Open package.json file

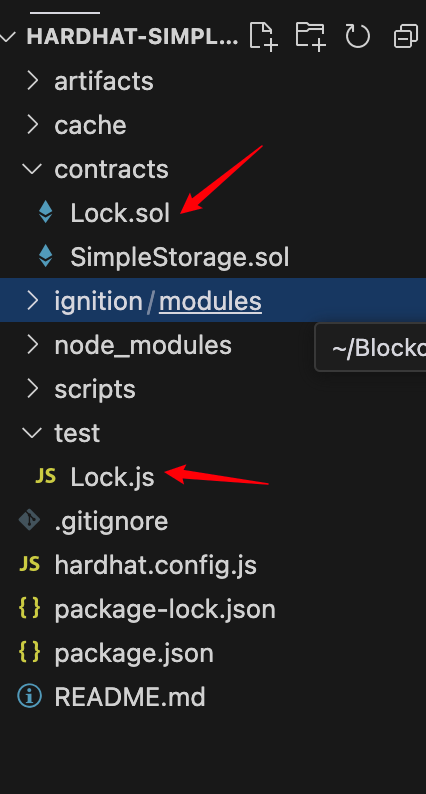pos(134,653)
